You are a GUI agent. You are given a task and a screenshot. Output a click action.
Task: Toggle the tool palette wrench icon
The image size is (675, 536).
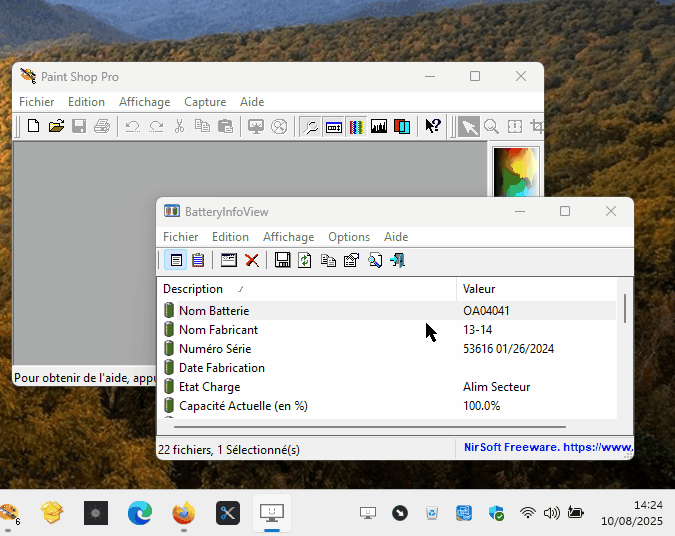pyautogui.click(x=310, y=127)
